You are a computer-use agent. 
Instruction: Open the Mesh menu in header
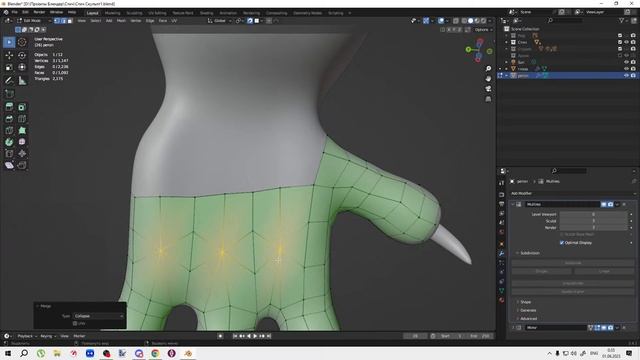click(121, 20)
